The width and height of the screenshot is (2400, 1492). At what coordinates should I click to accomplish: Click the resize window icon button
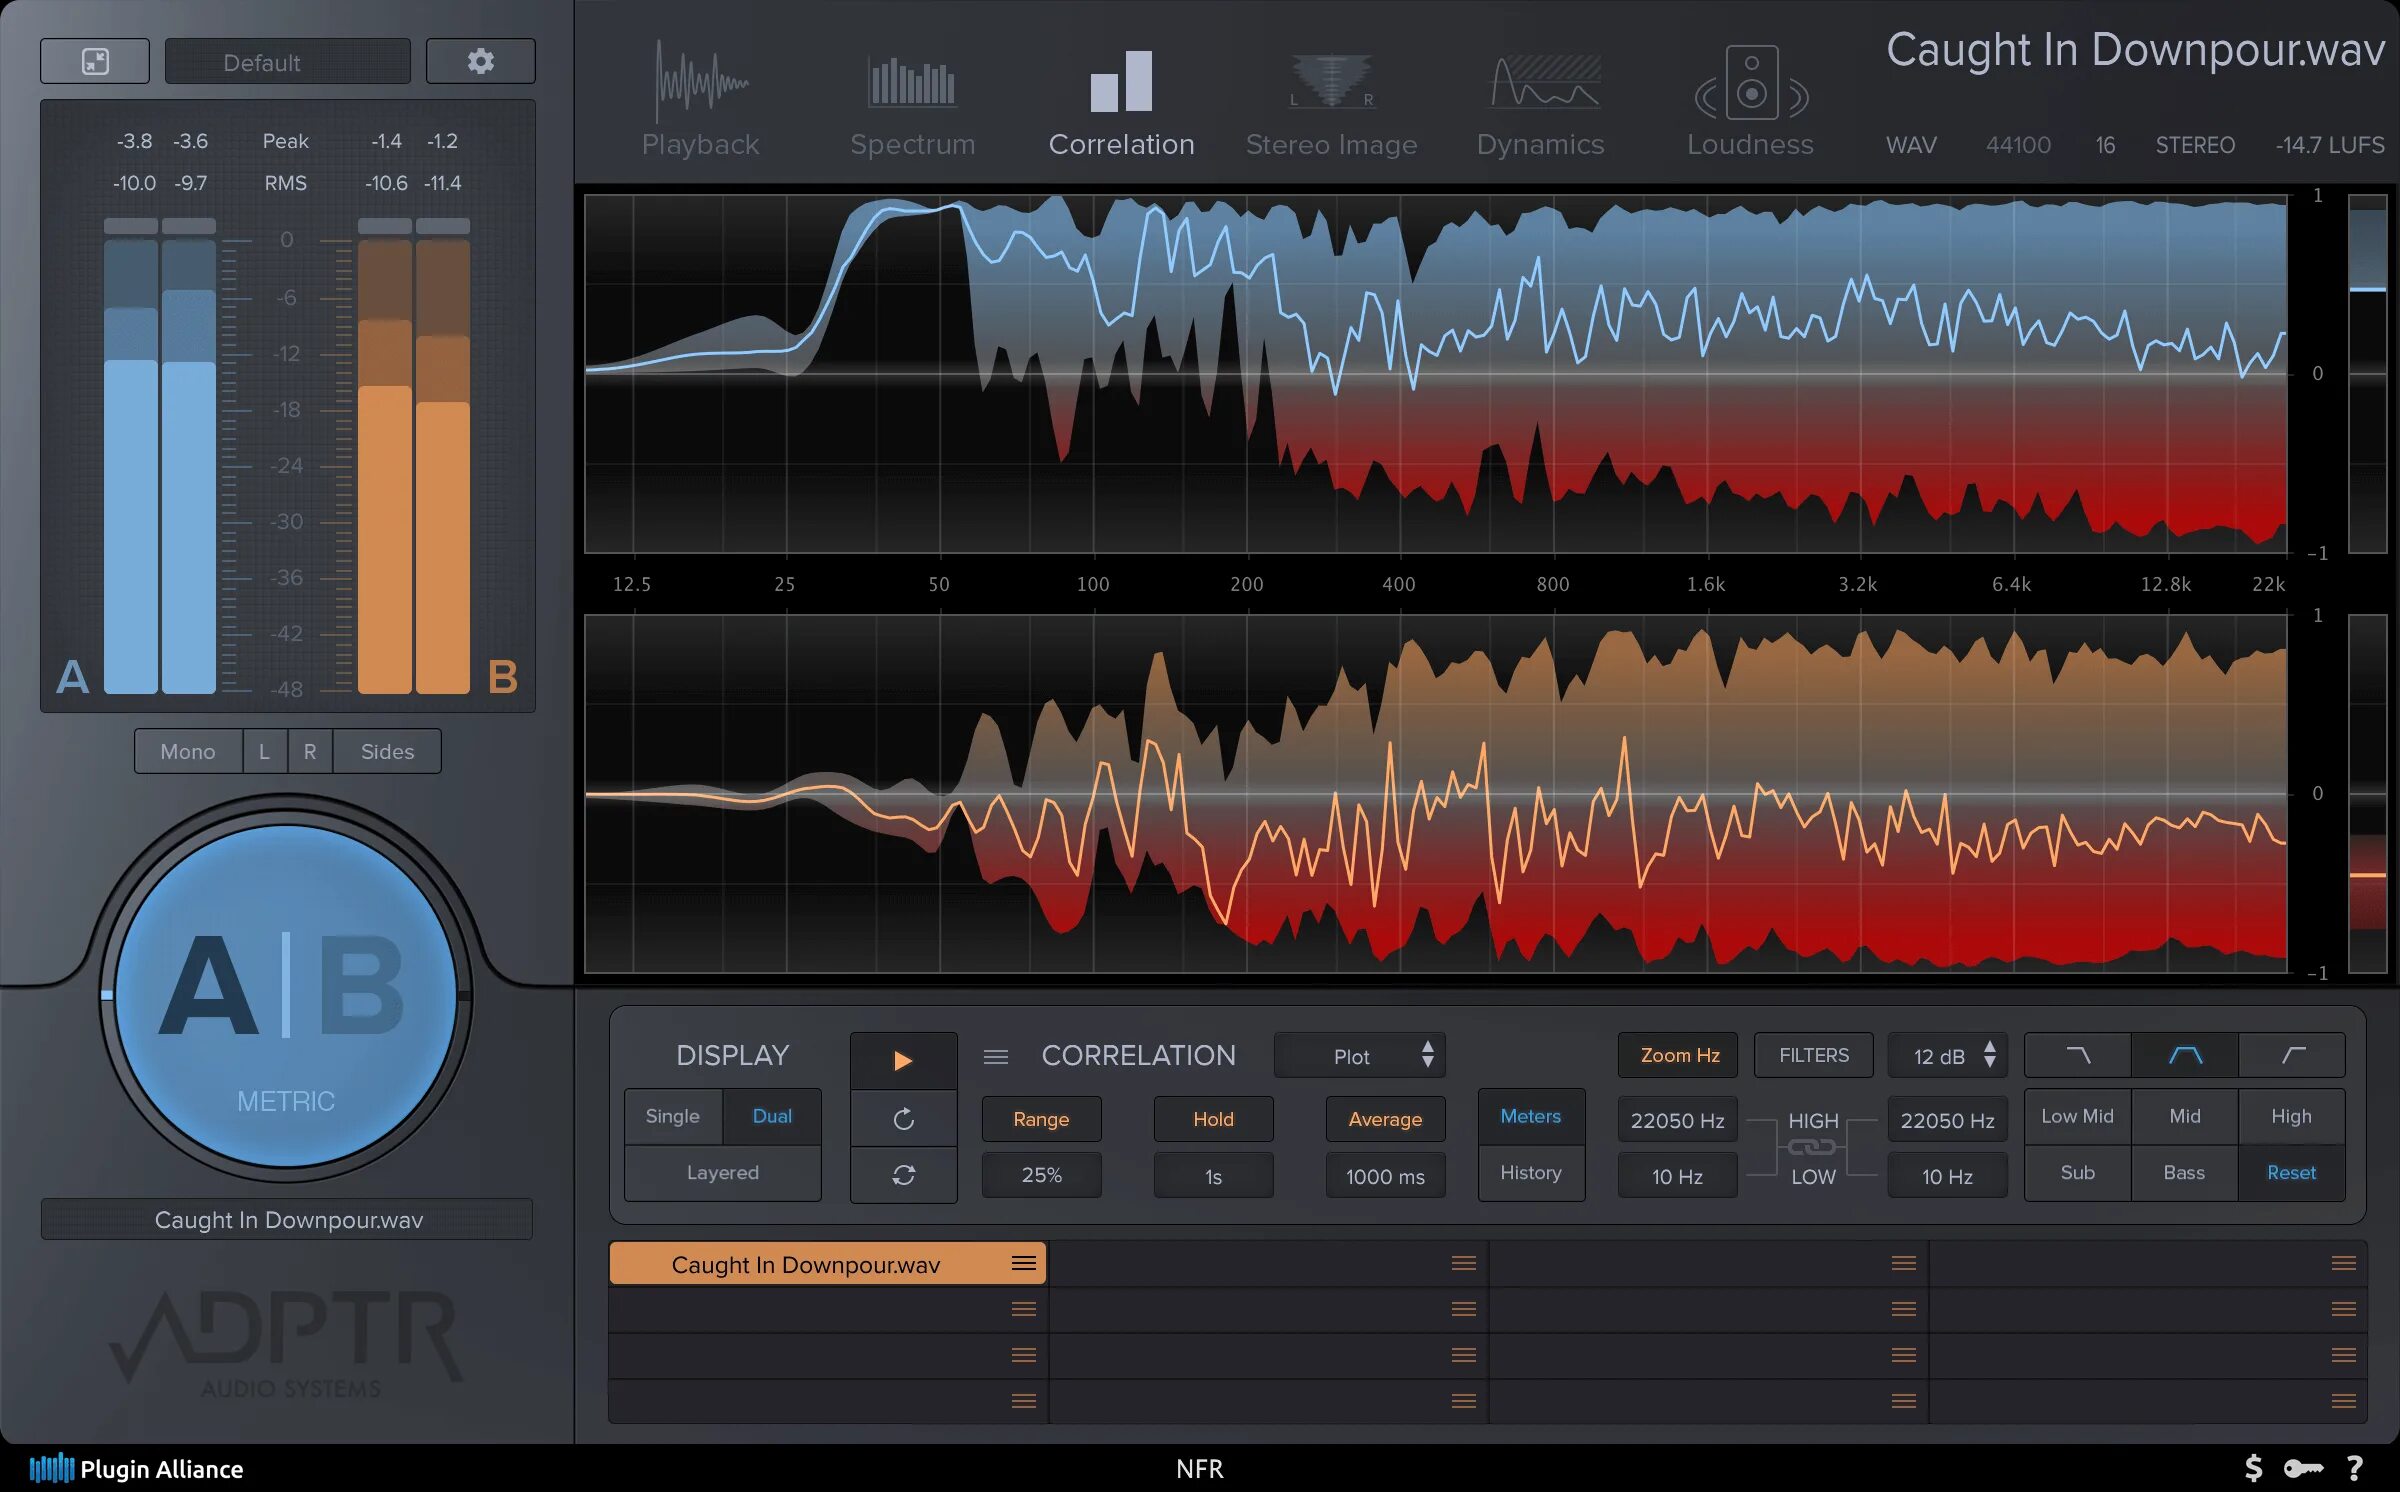tap(95, 62)
